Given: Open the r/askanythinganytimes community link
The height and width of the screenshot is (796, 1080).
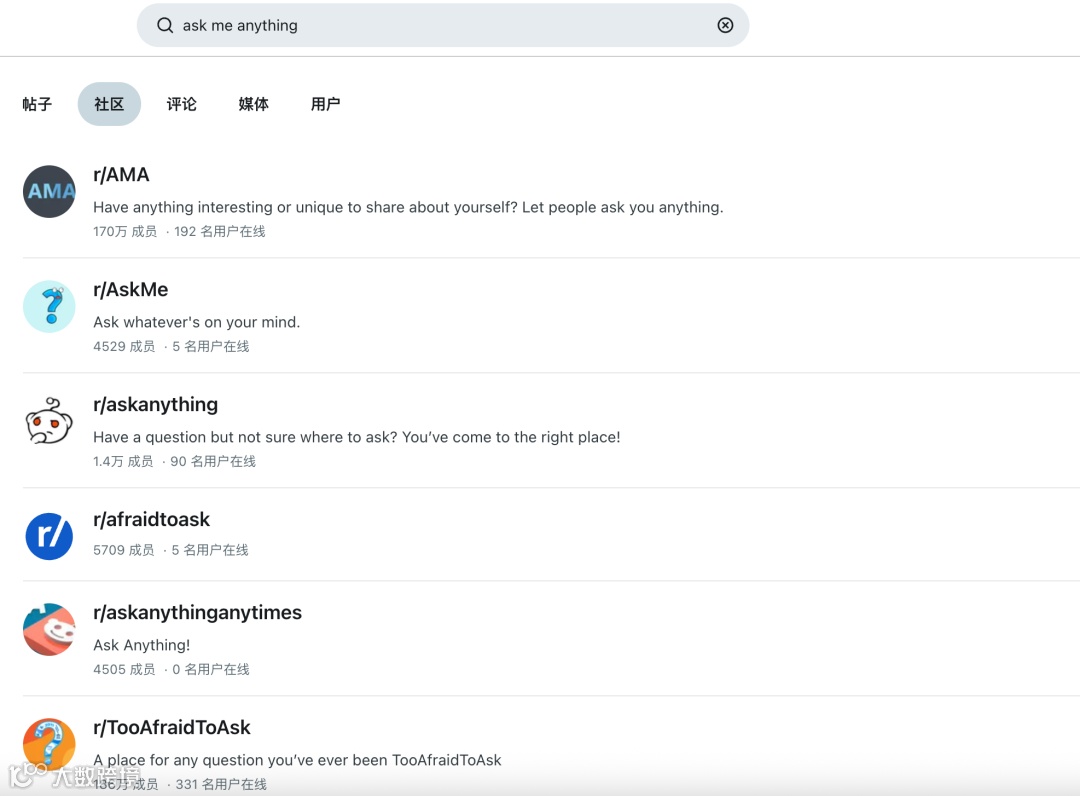Looking at the screenshot, I should pyautogui.click(x=198, y=613).
